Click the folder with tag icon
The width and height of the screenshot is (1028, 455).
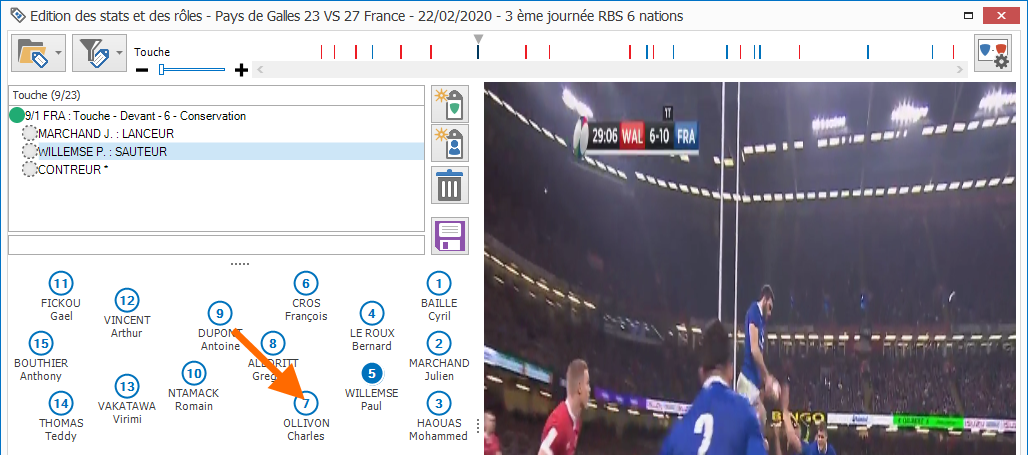(x=32, y=53)
